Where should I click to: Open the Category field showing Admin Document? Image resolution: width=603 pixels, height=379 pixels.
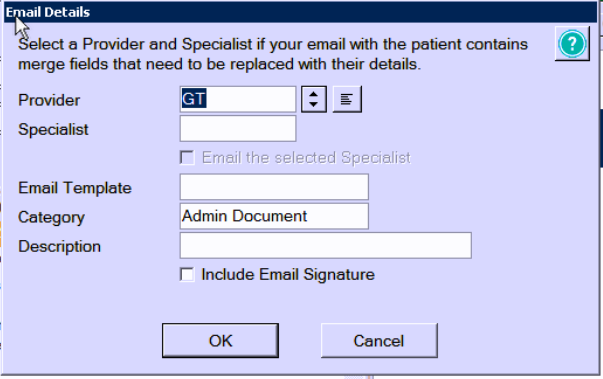[274, 216]
